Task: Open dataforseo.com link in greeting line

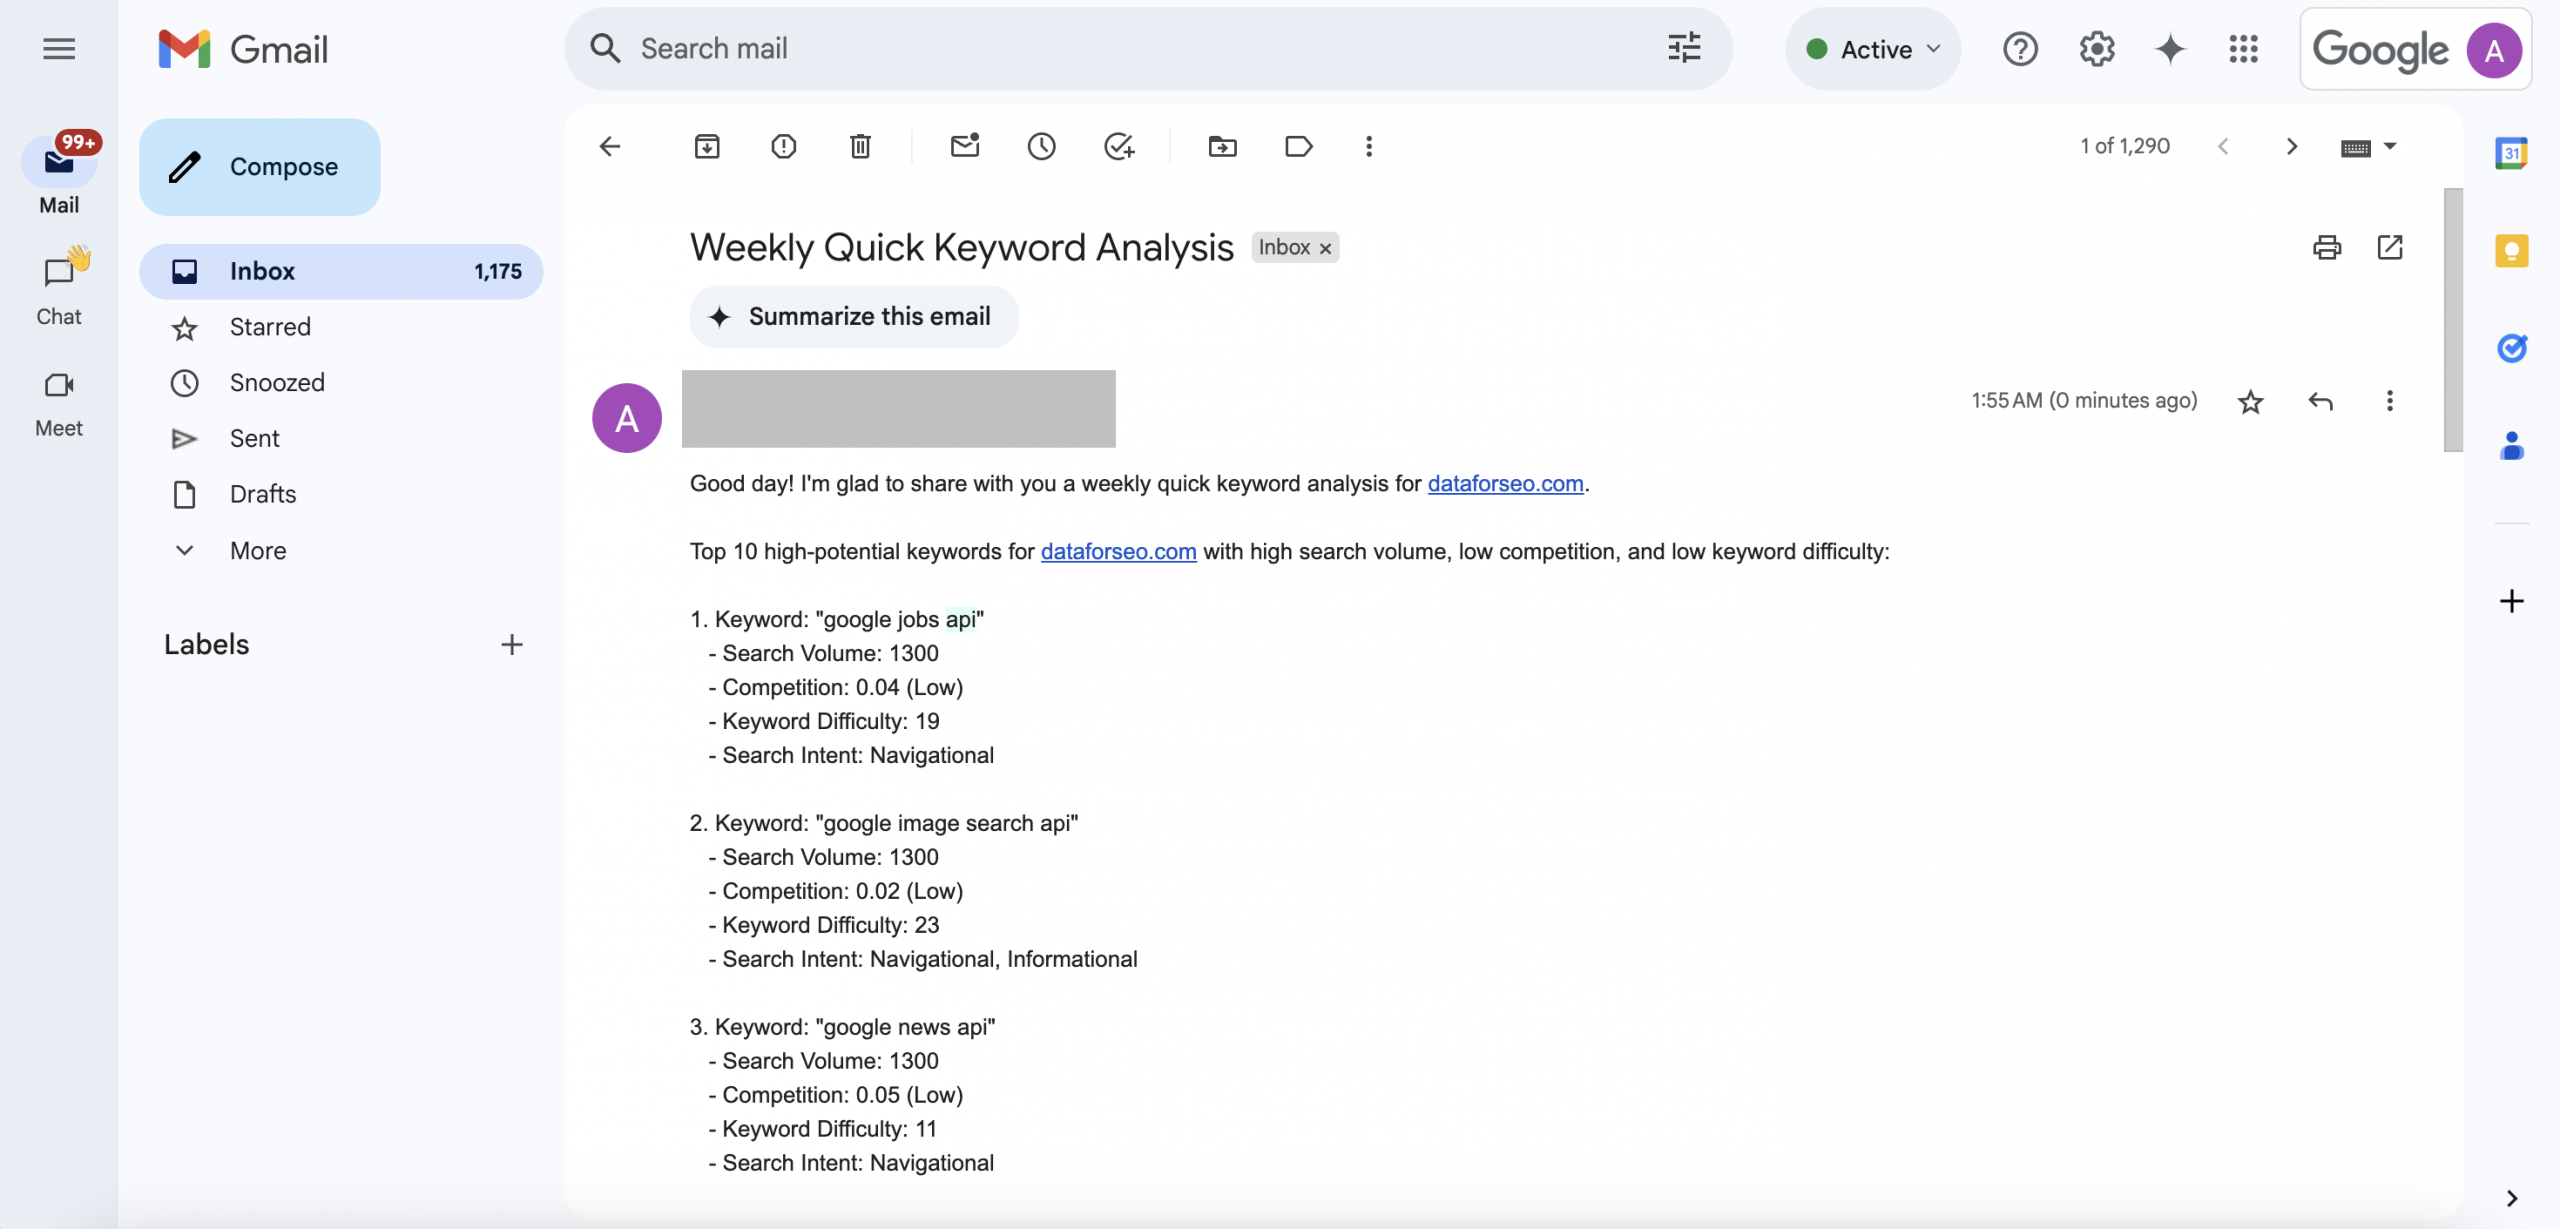Action: tap(1505, 484)
